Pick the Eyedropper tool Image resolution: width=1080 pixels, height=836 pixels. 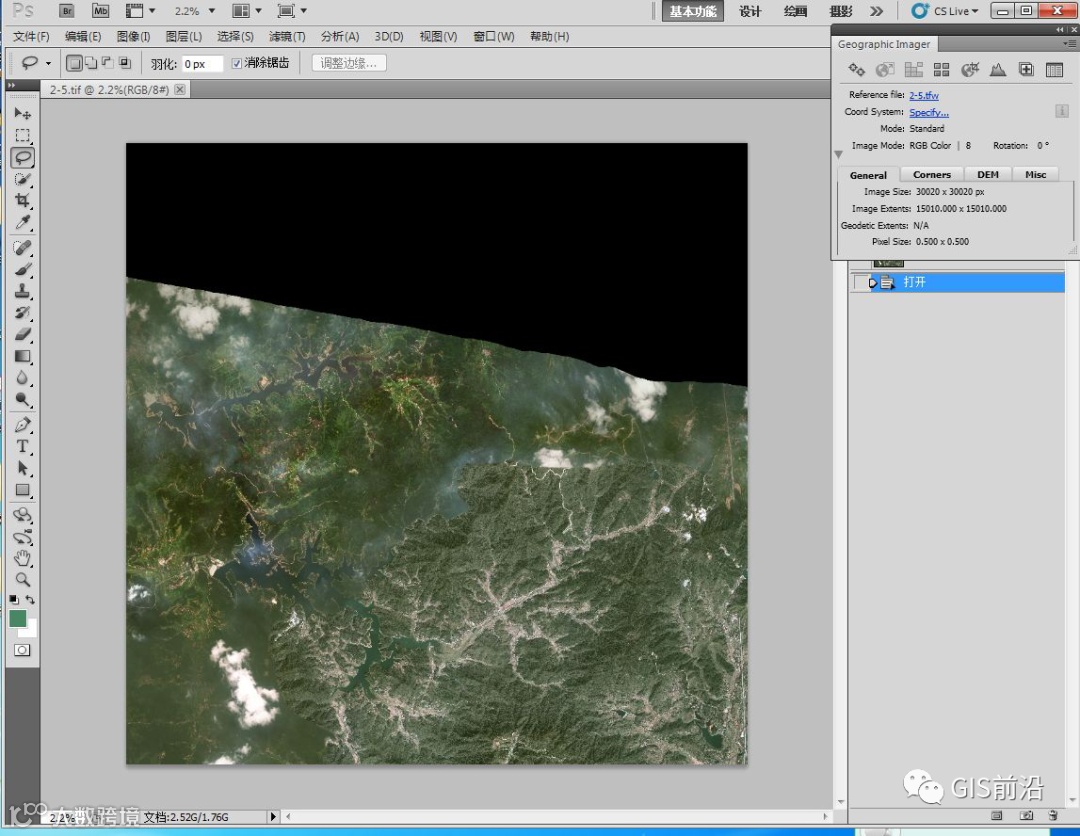click(x=22, y=223)
